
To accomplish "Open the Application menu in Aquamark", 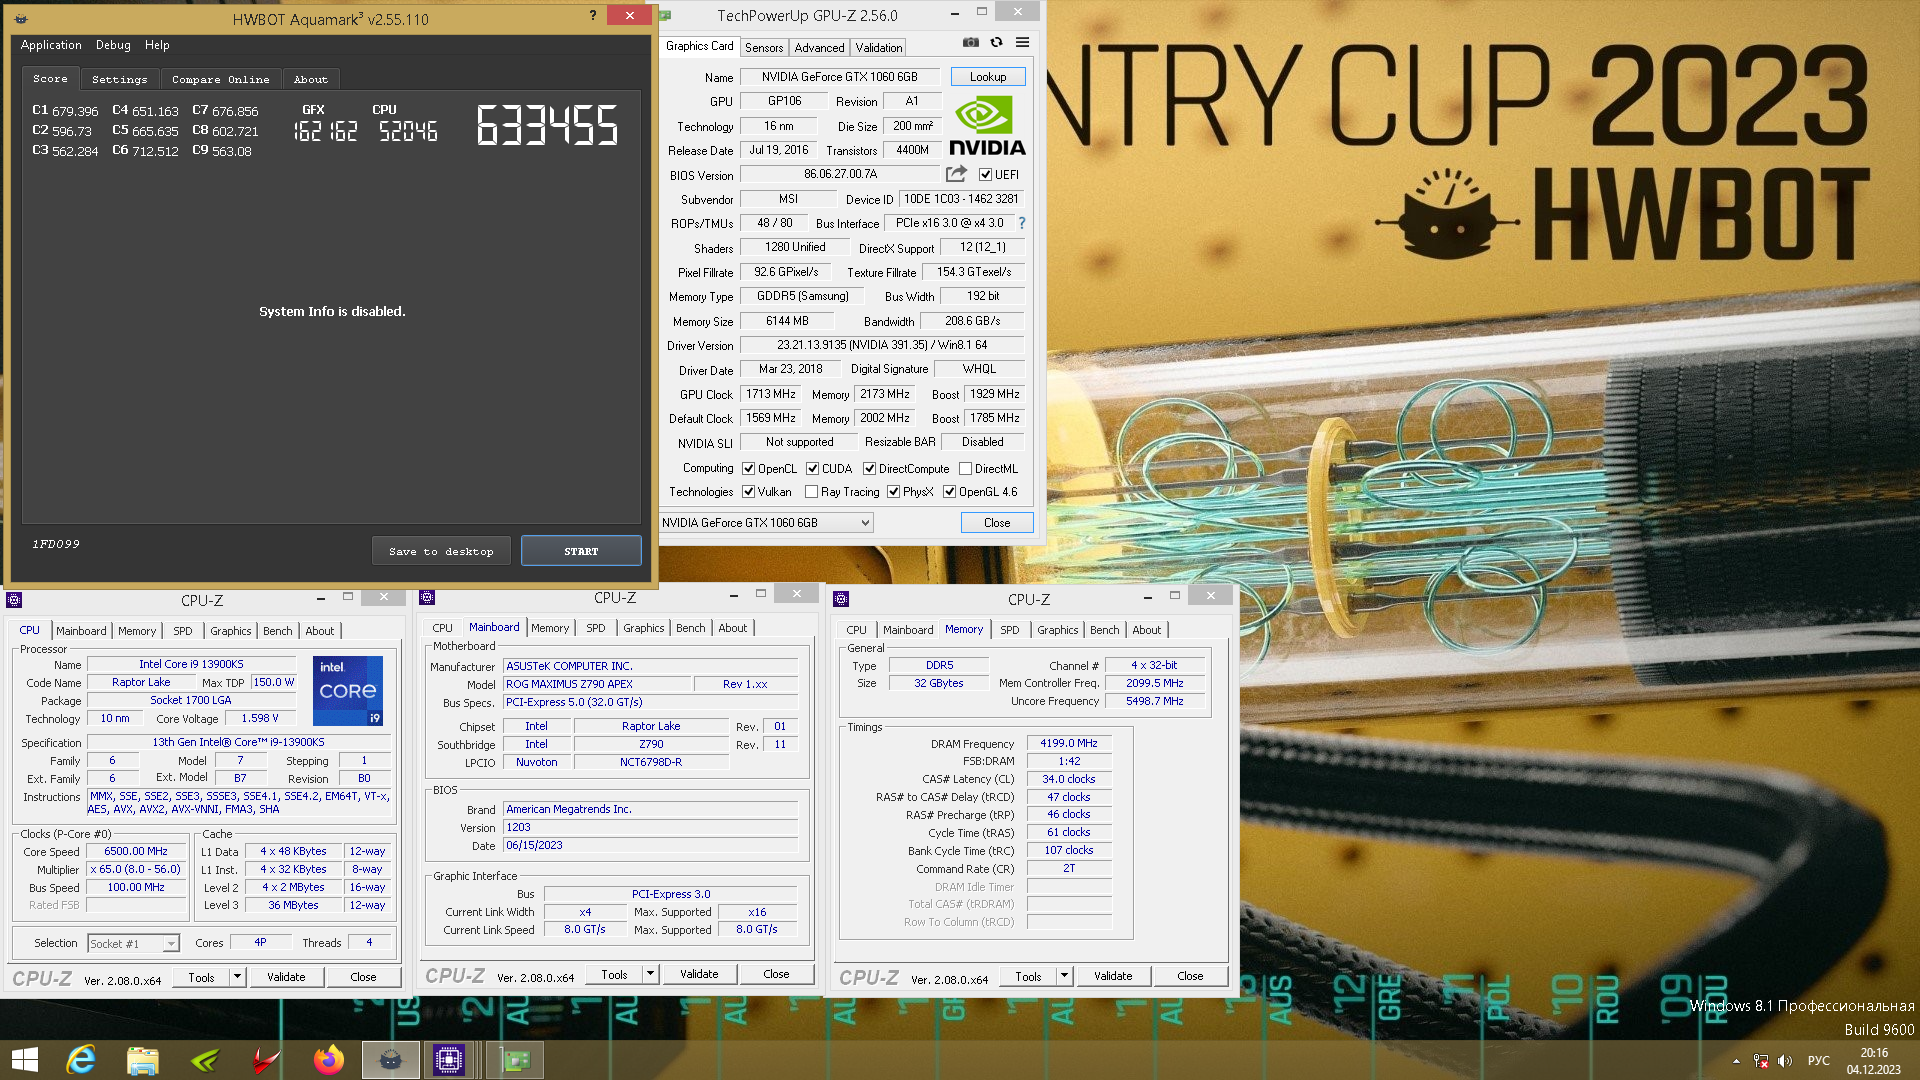I will [51, 45].
